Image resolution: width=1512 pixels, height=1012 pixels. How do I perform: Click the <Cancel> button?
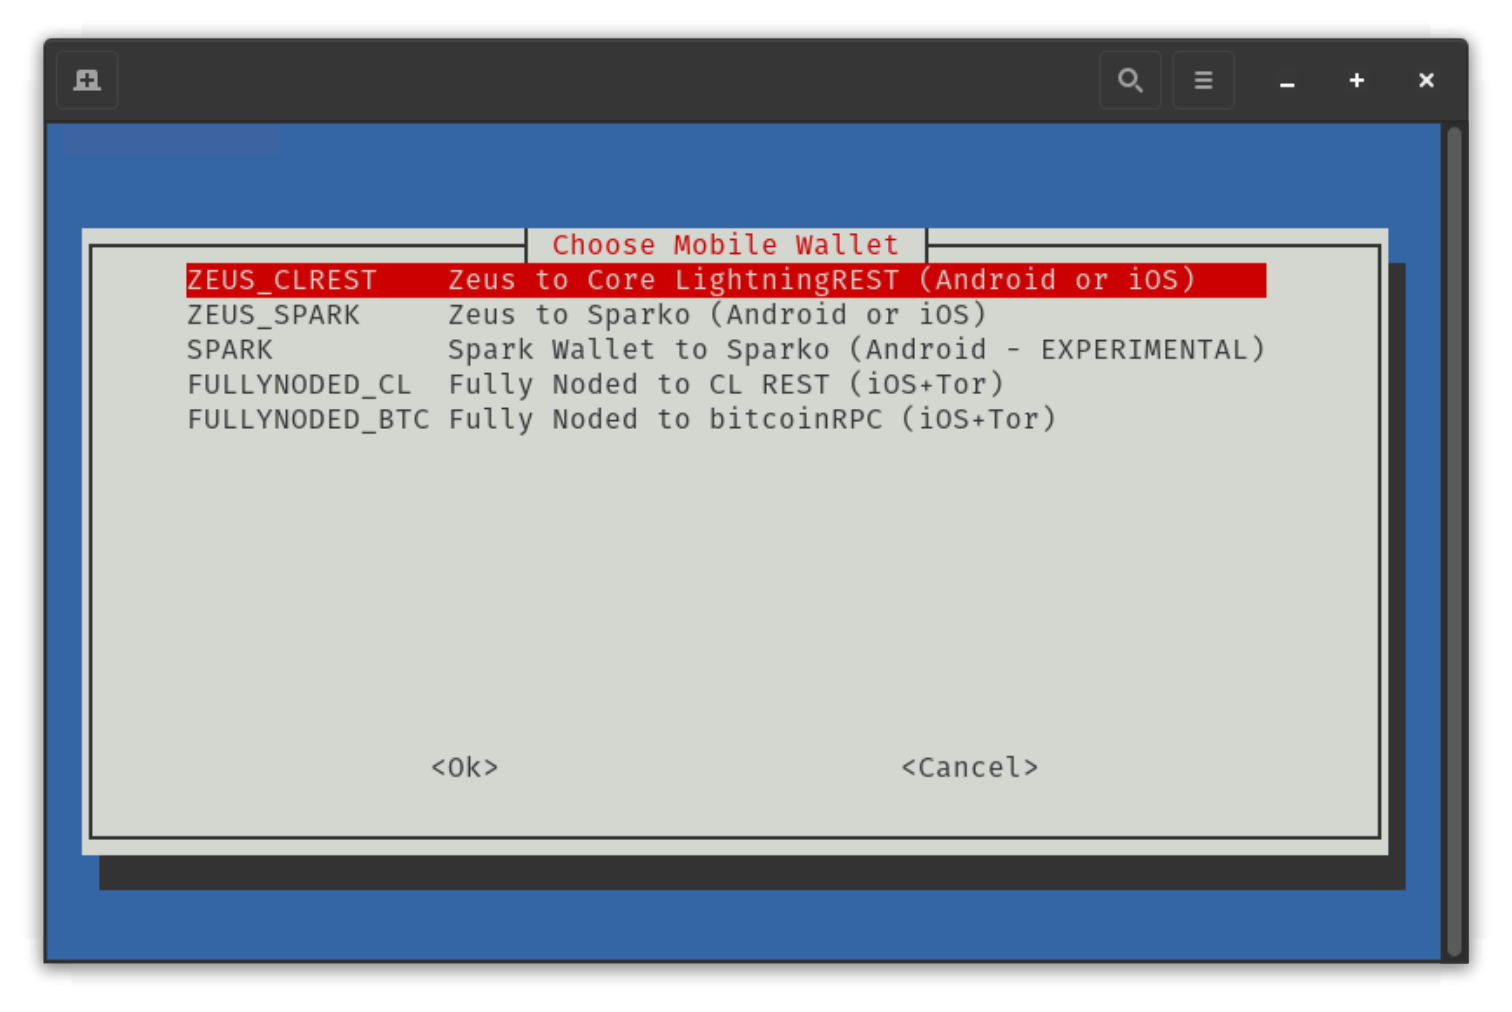(x=970, y=768)
